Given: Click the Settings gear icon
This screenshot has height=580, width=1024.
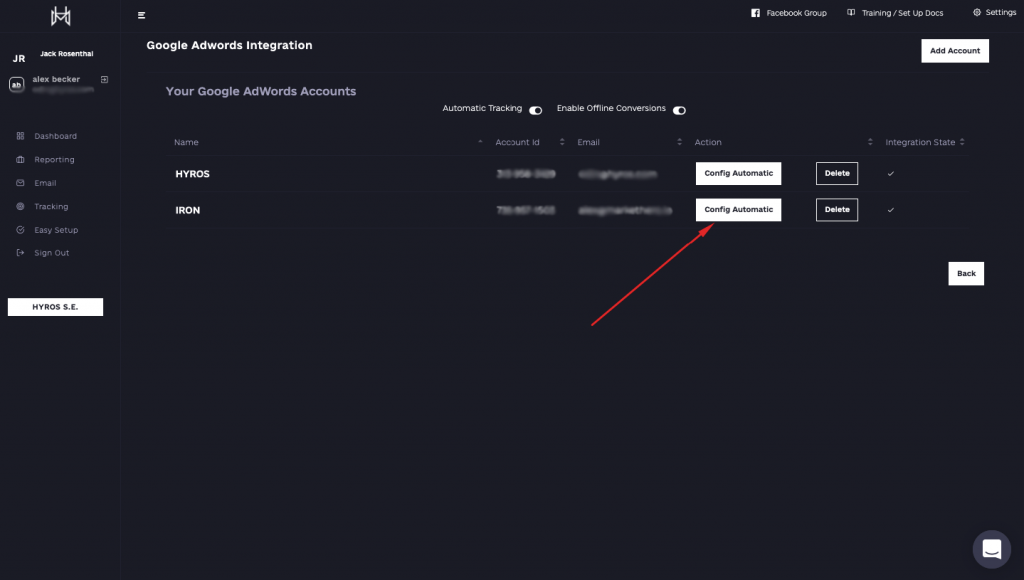Looking at the screenshot, I should [977, 12].
